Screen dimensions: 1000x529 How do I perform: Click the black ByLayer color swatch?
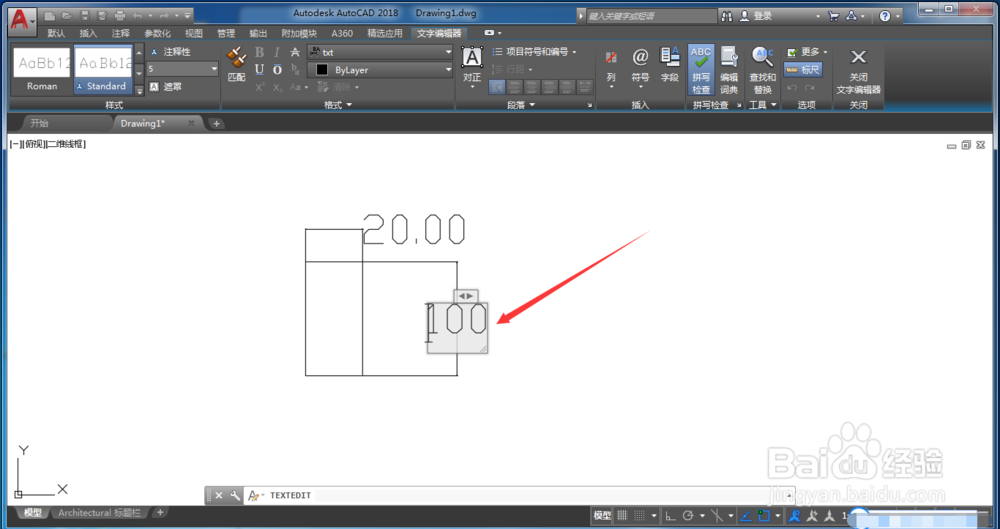click(322, 70)
